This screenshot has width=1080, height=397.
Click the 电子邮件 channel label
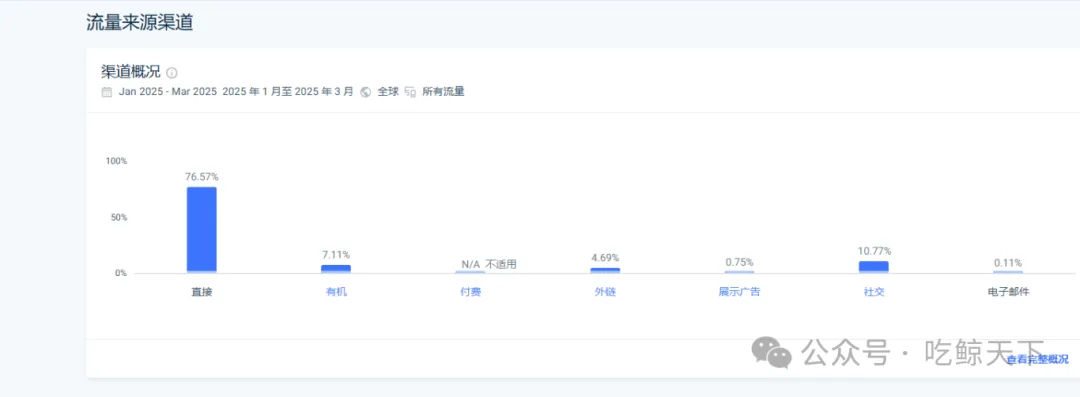[1008, 292]
